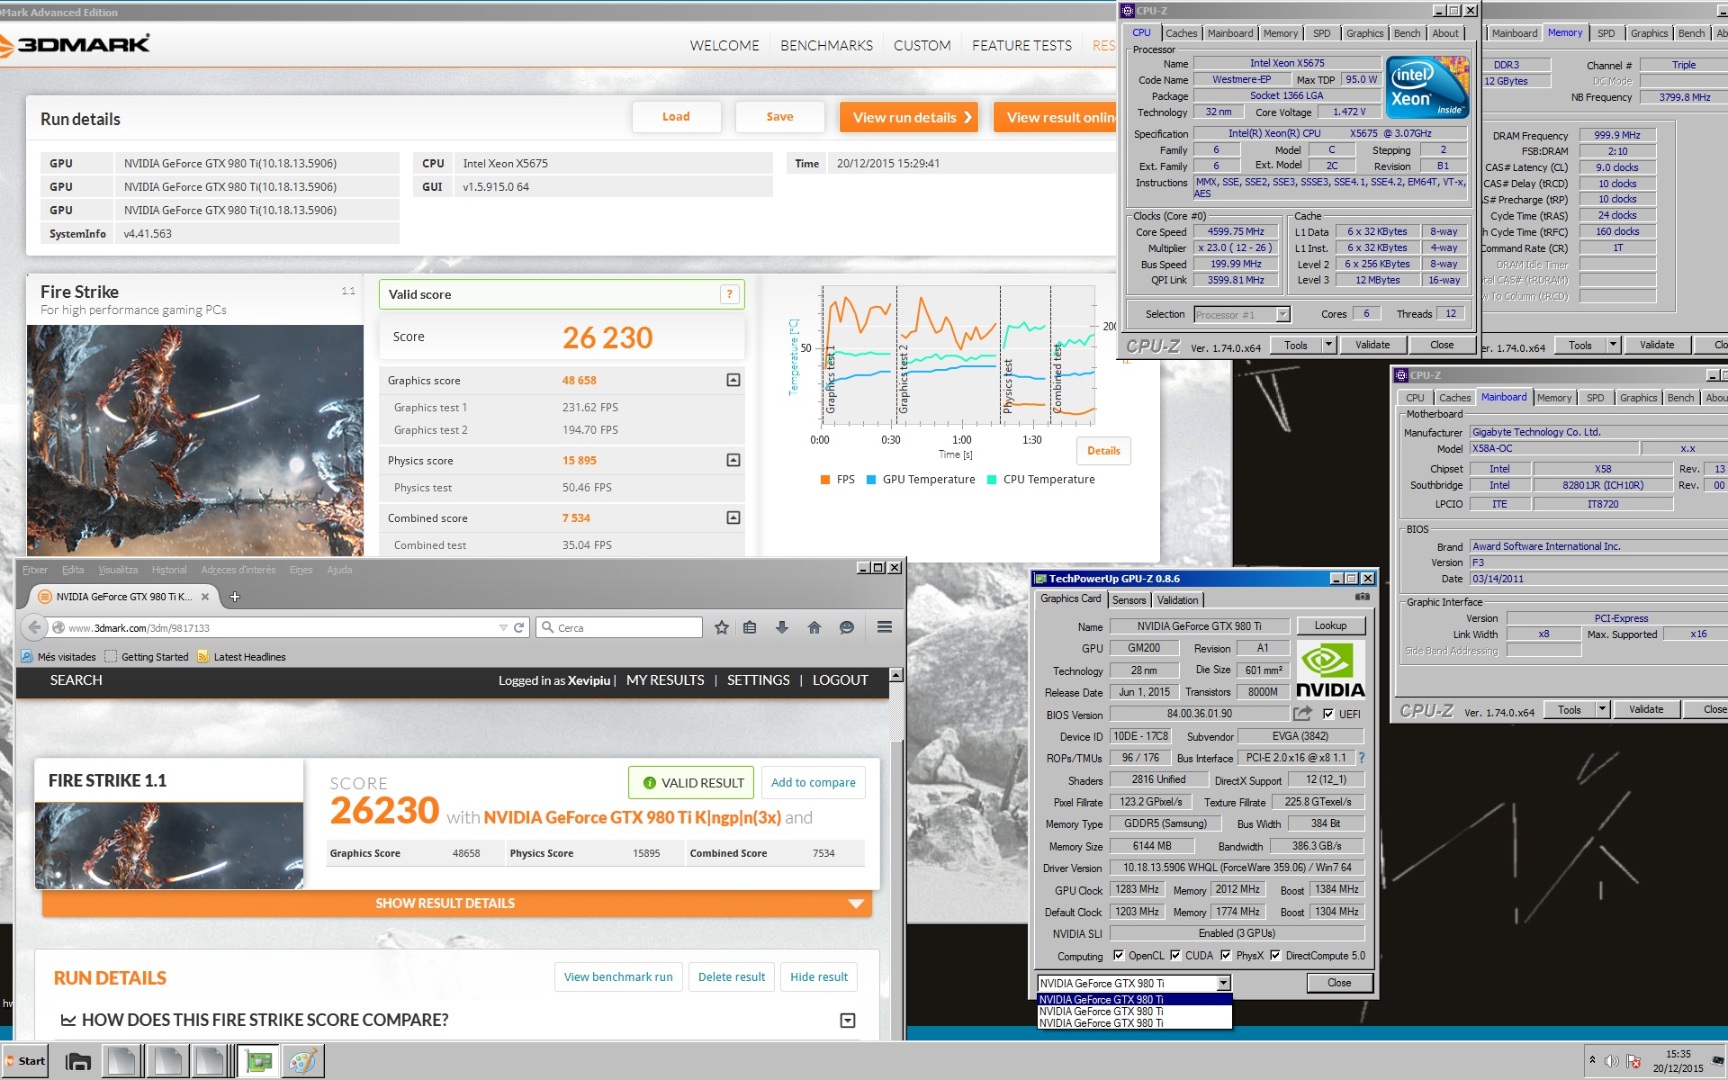Click the GPU-Z BIOS export share icon
The height and width of the screenshot is (1080, 1728).
pyautogui.click(x=1302, y=714)
